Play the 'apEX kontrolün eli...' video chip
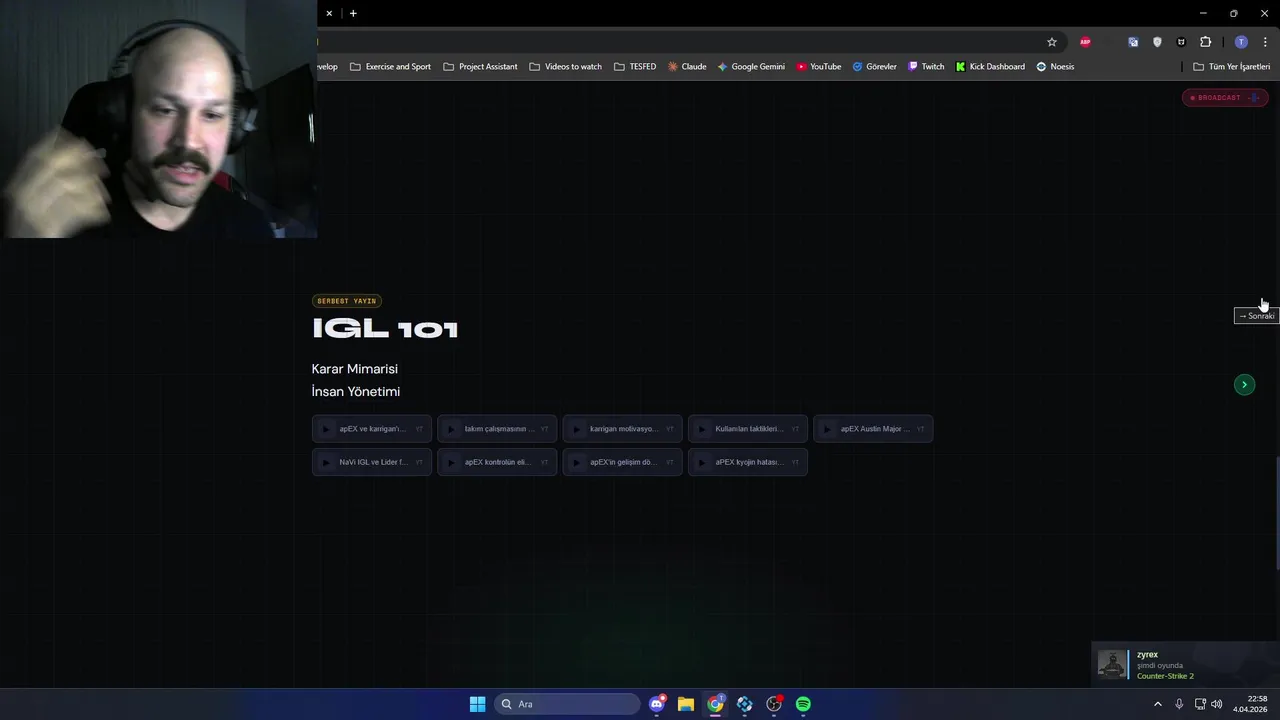The image size is (1280, 720). pos(497,462)
